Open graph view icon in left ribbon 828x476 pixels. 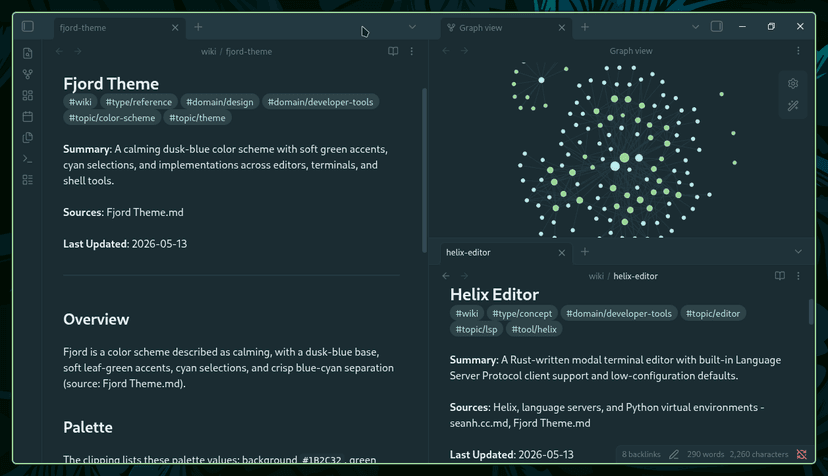click(x=28, y=74)
